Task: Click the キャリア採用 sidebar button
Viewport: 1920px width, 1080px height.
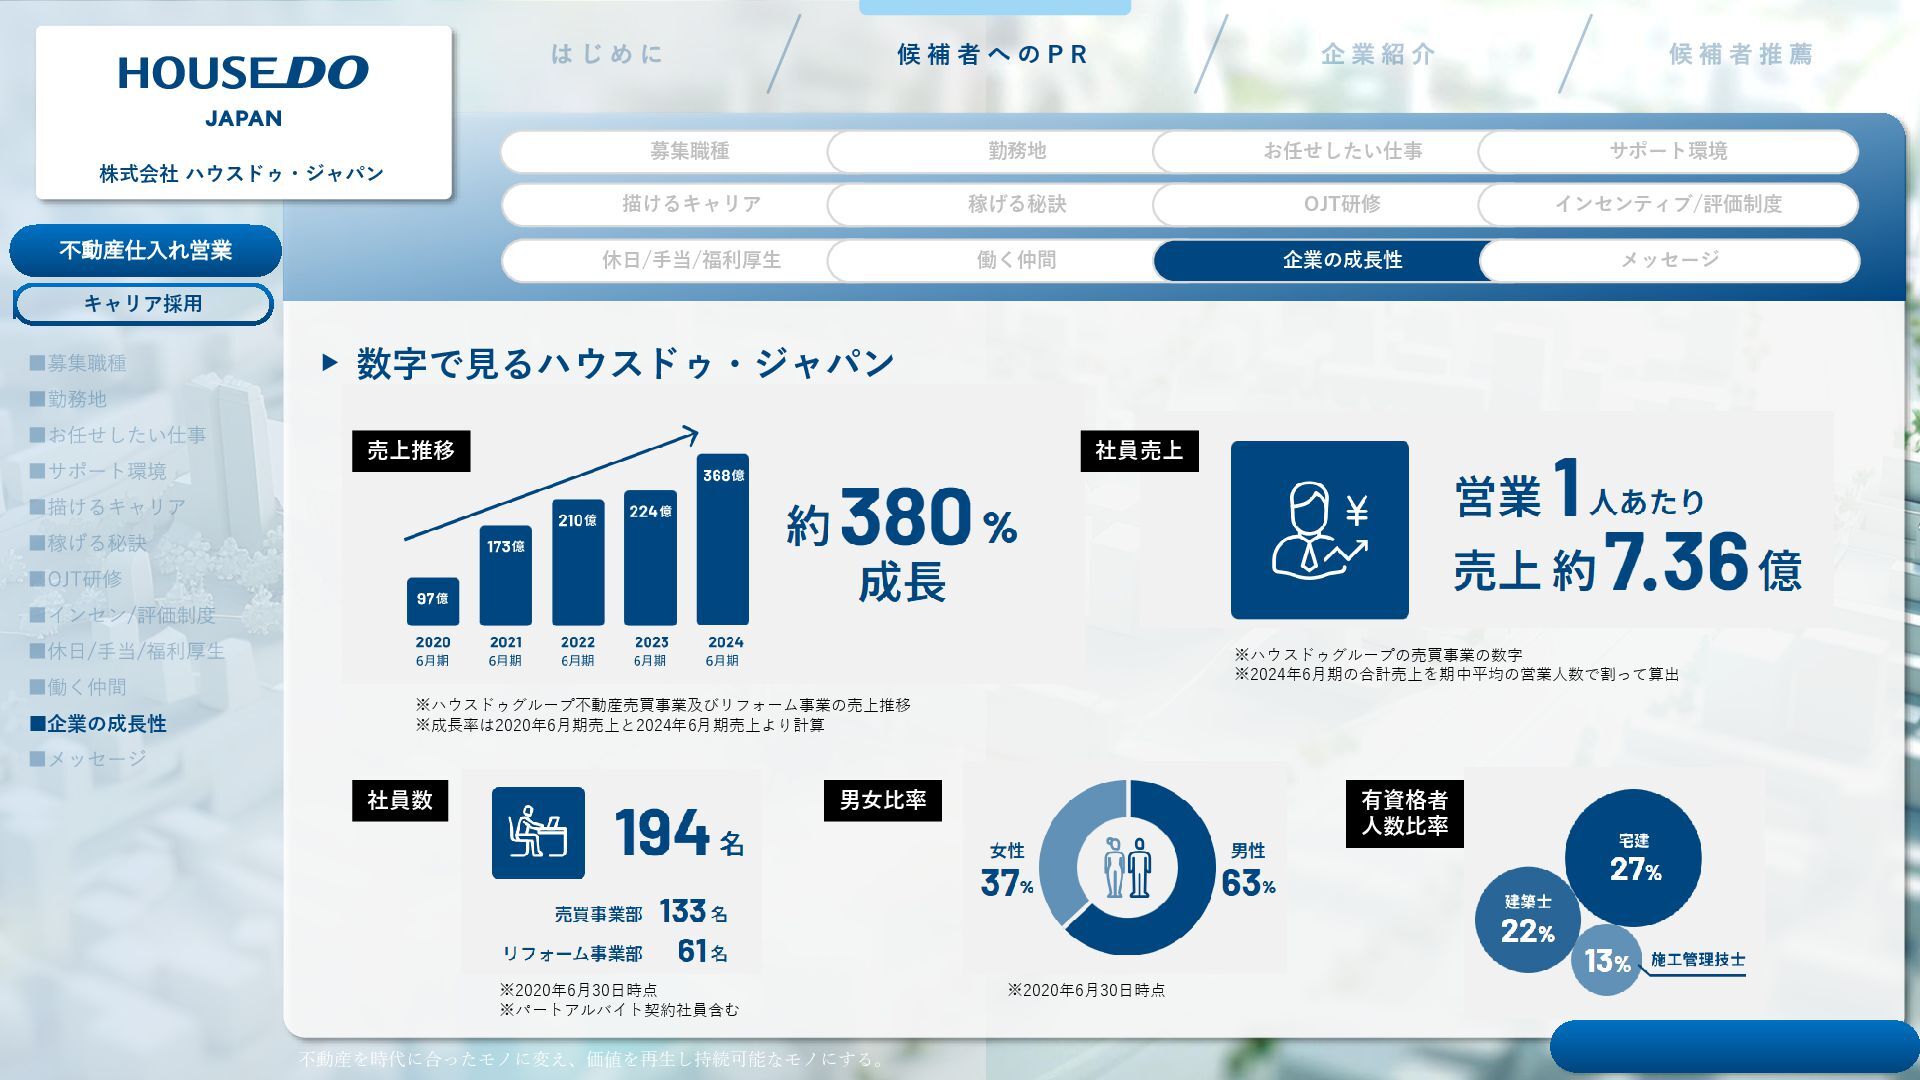Action: pos(143,304)
